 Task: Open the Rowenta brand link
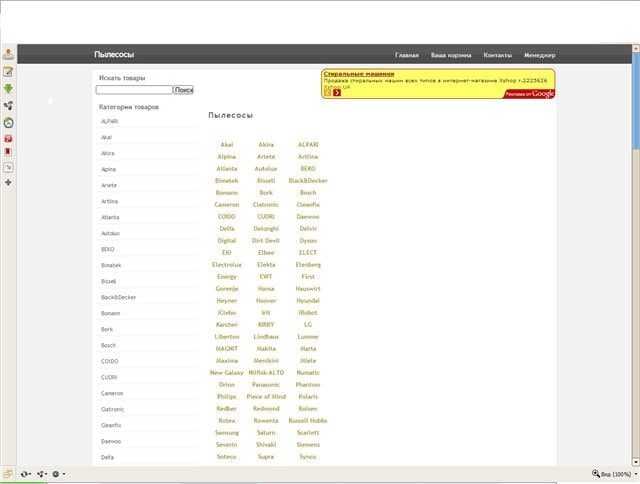[x=266, y=421]
